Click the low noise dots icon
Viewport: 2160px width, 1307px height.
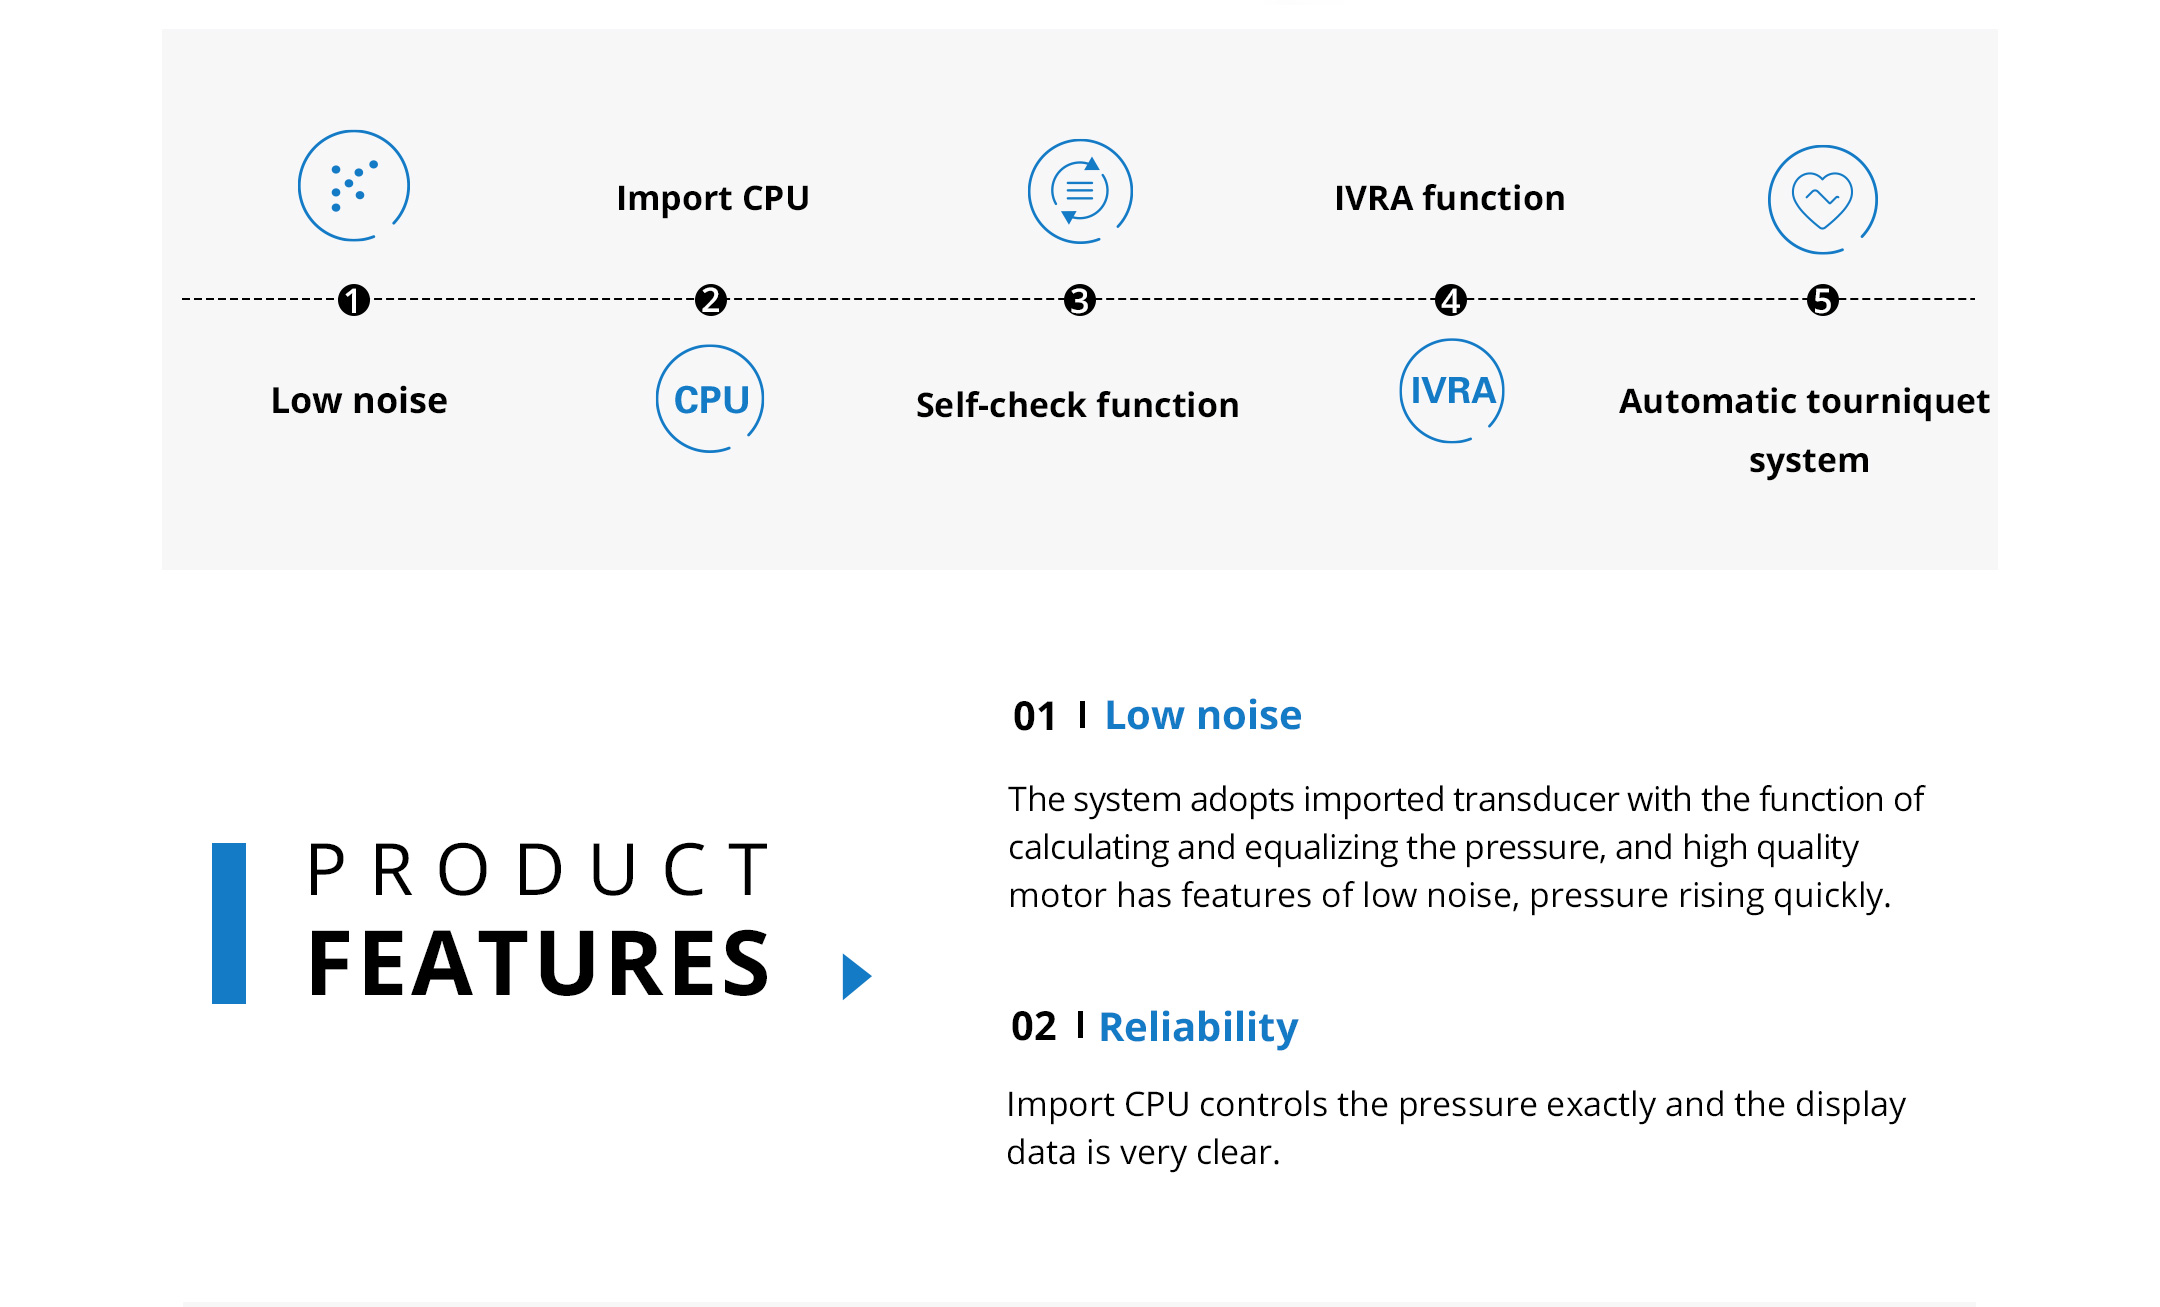tap(354, 186)
